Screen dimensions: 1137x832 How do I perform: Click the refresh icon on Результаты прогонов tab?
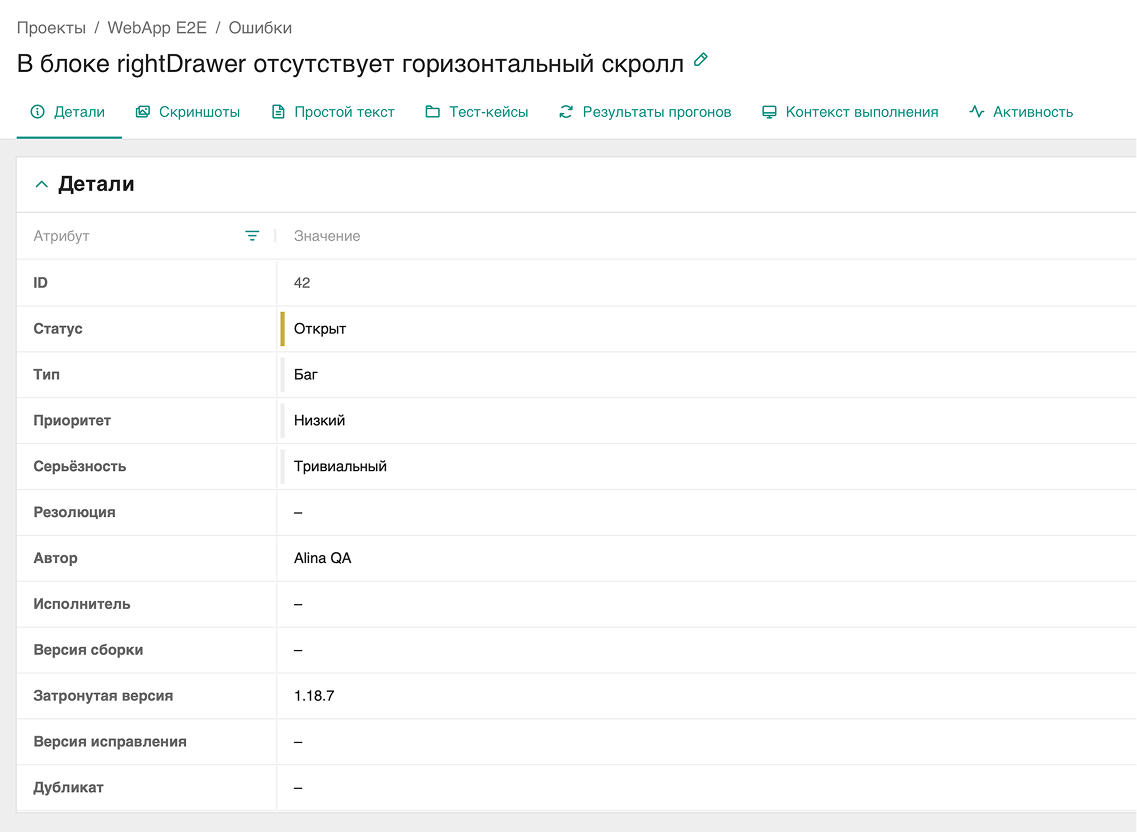[x=566, y=112]
